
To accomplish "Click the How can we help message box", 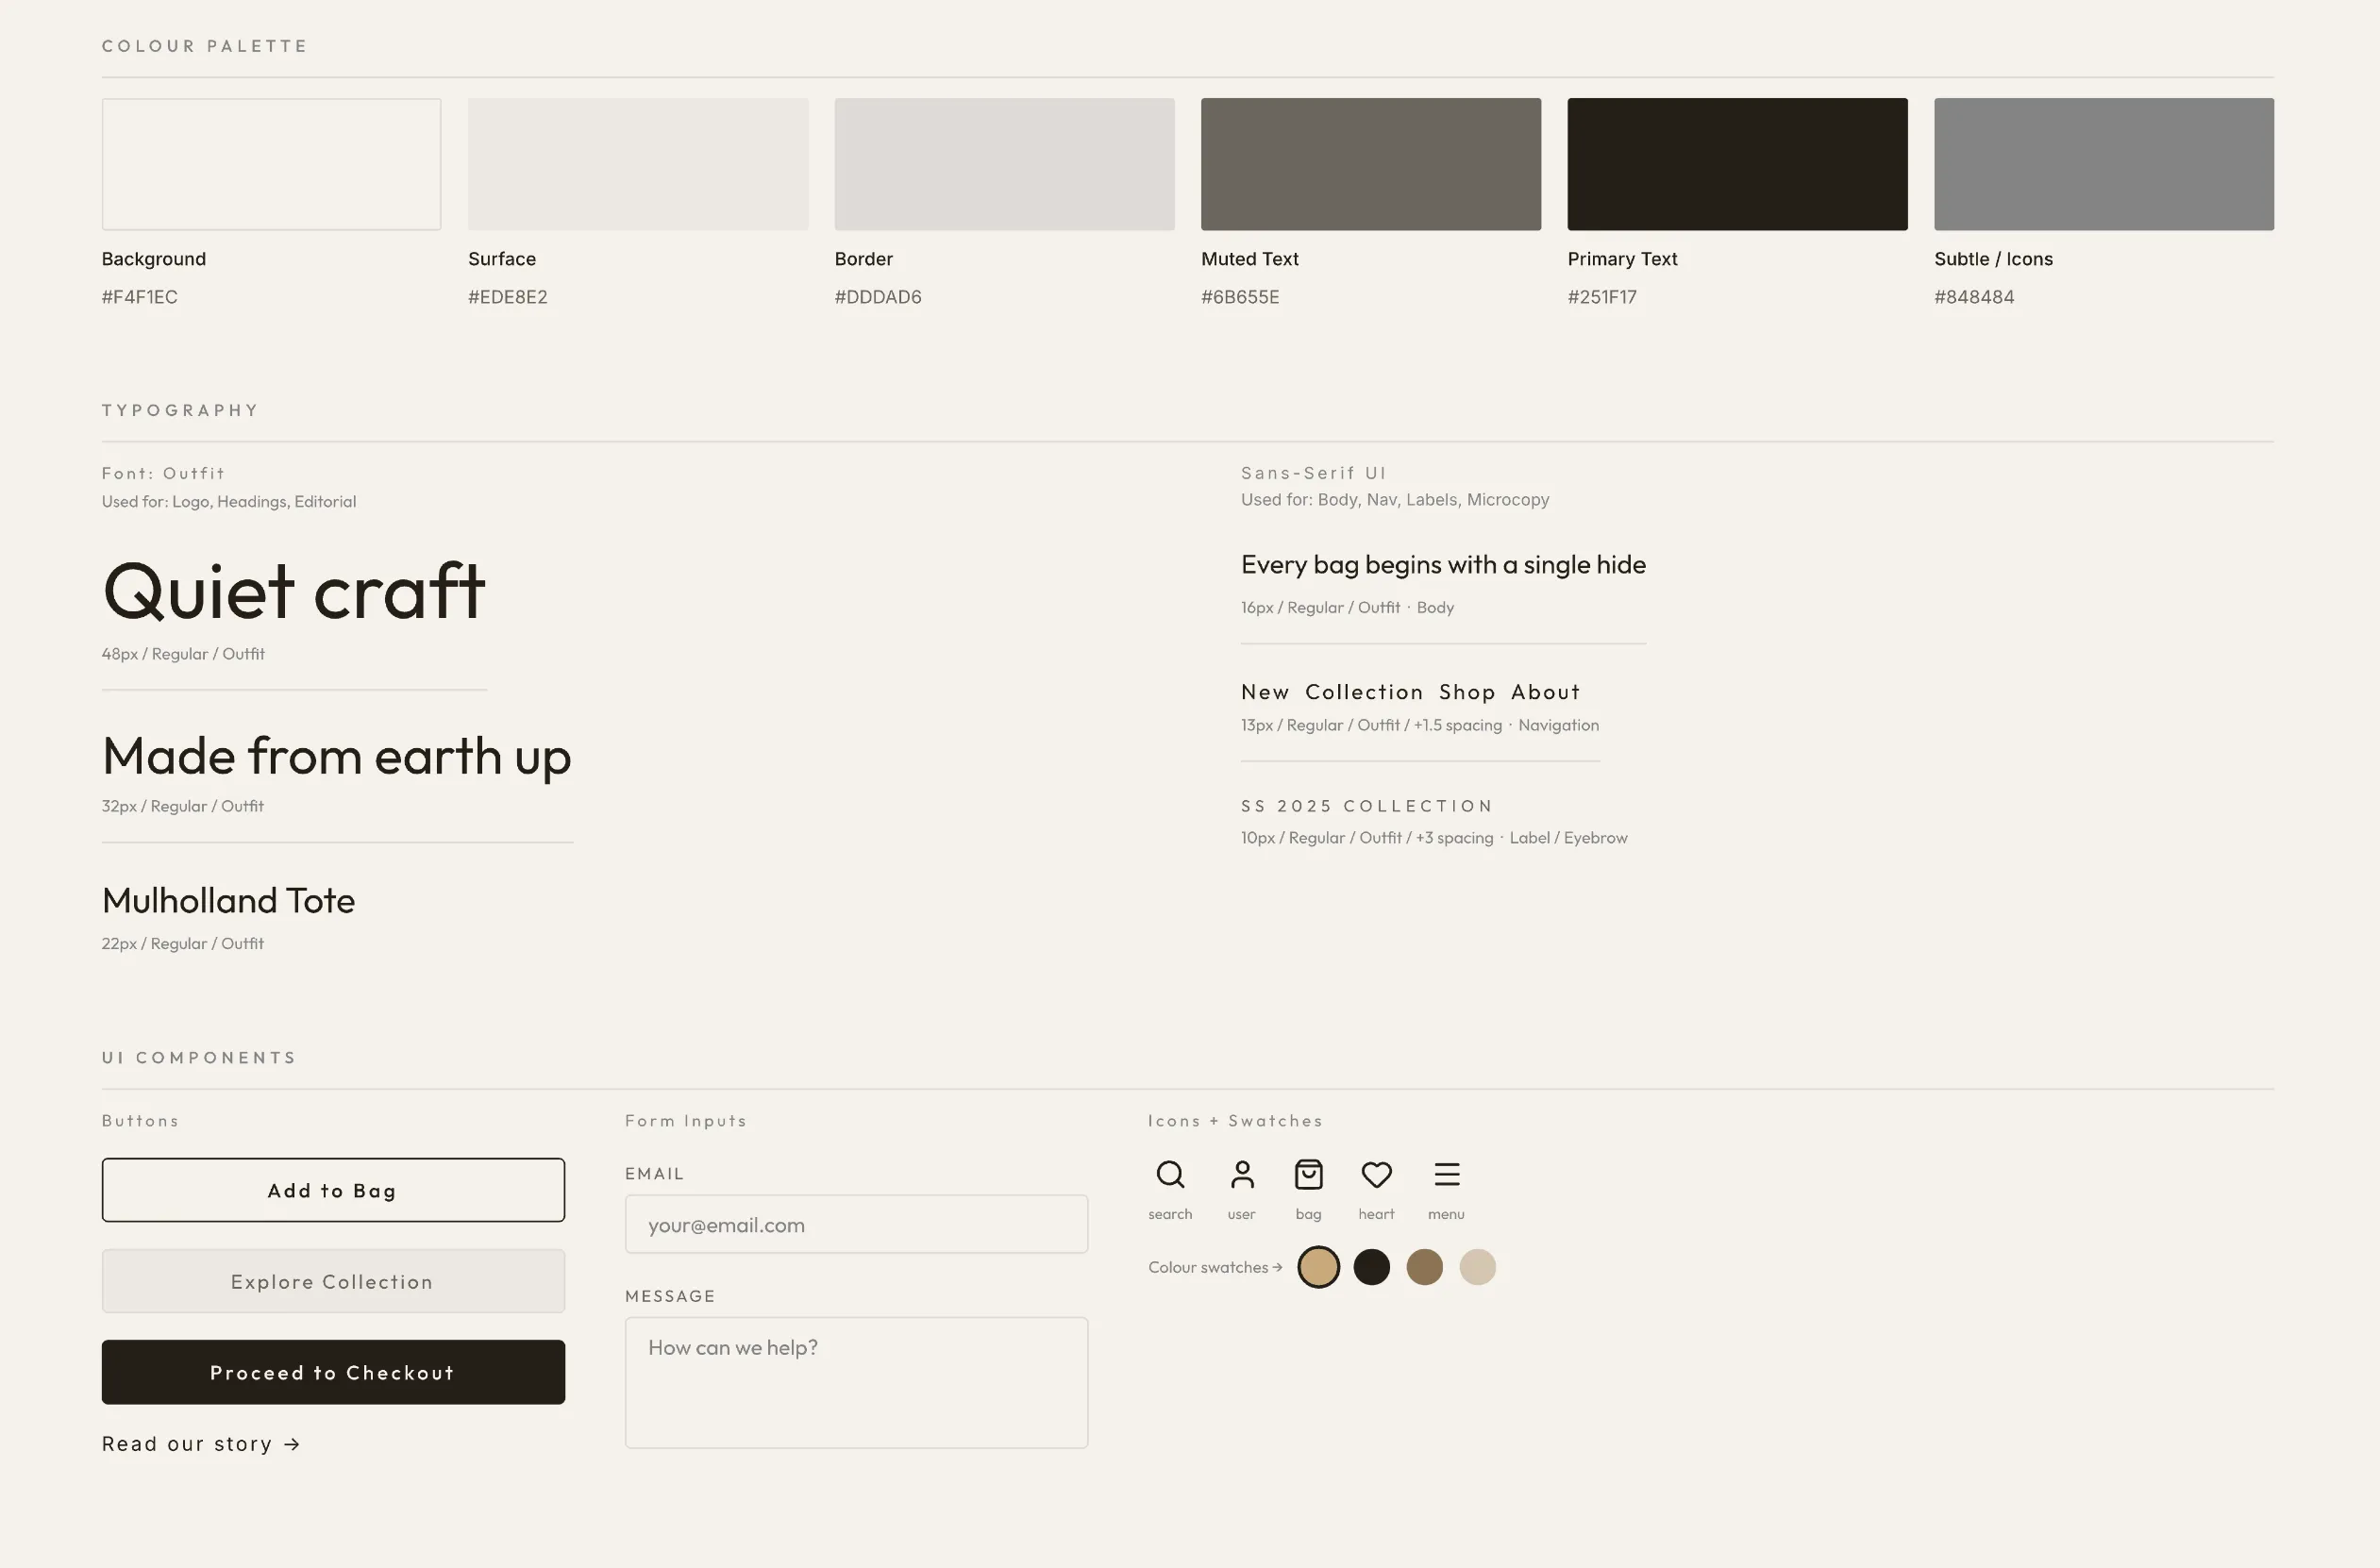I will click(855, 1382).
